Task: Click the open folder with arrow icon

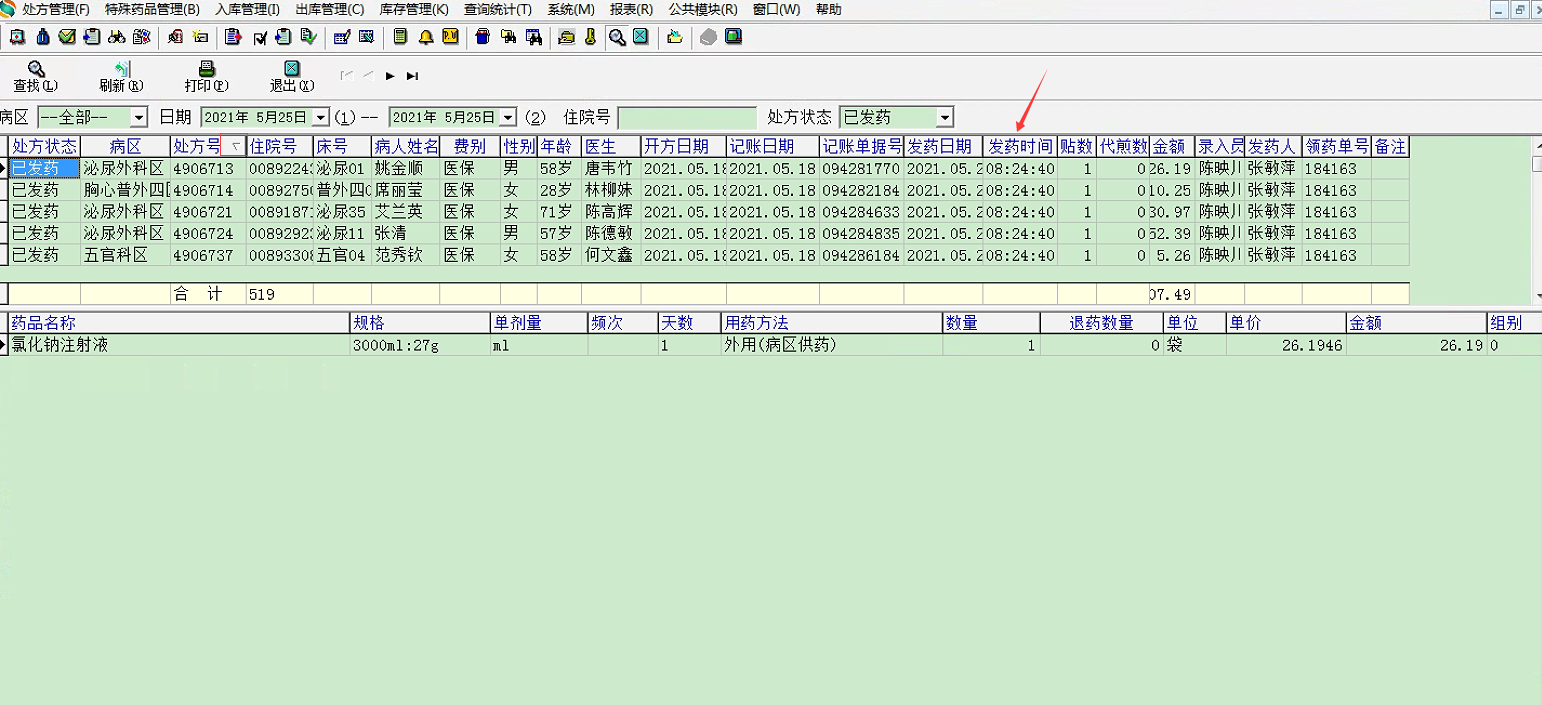Action: (675, 37)
